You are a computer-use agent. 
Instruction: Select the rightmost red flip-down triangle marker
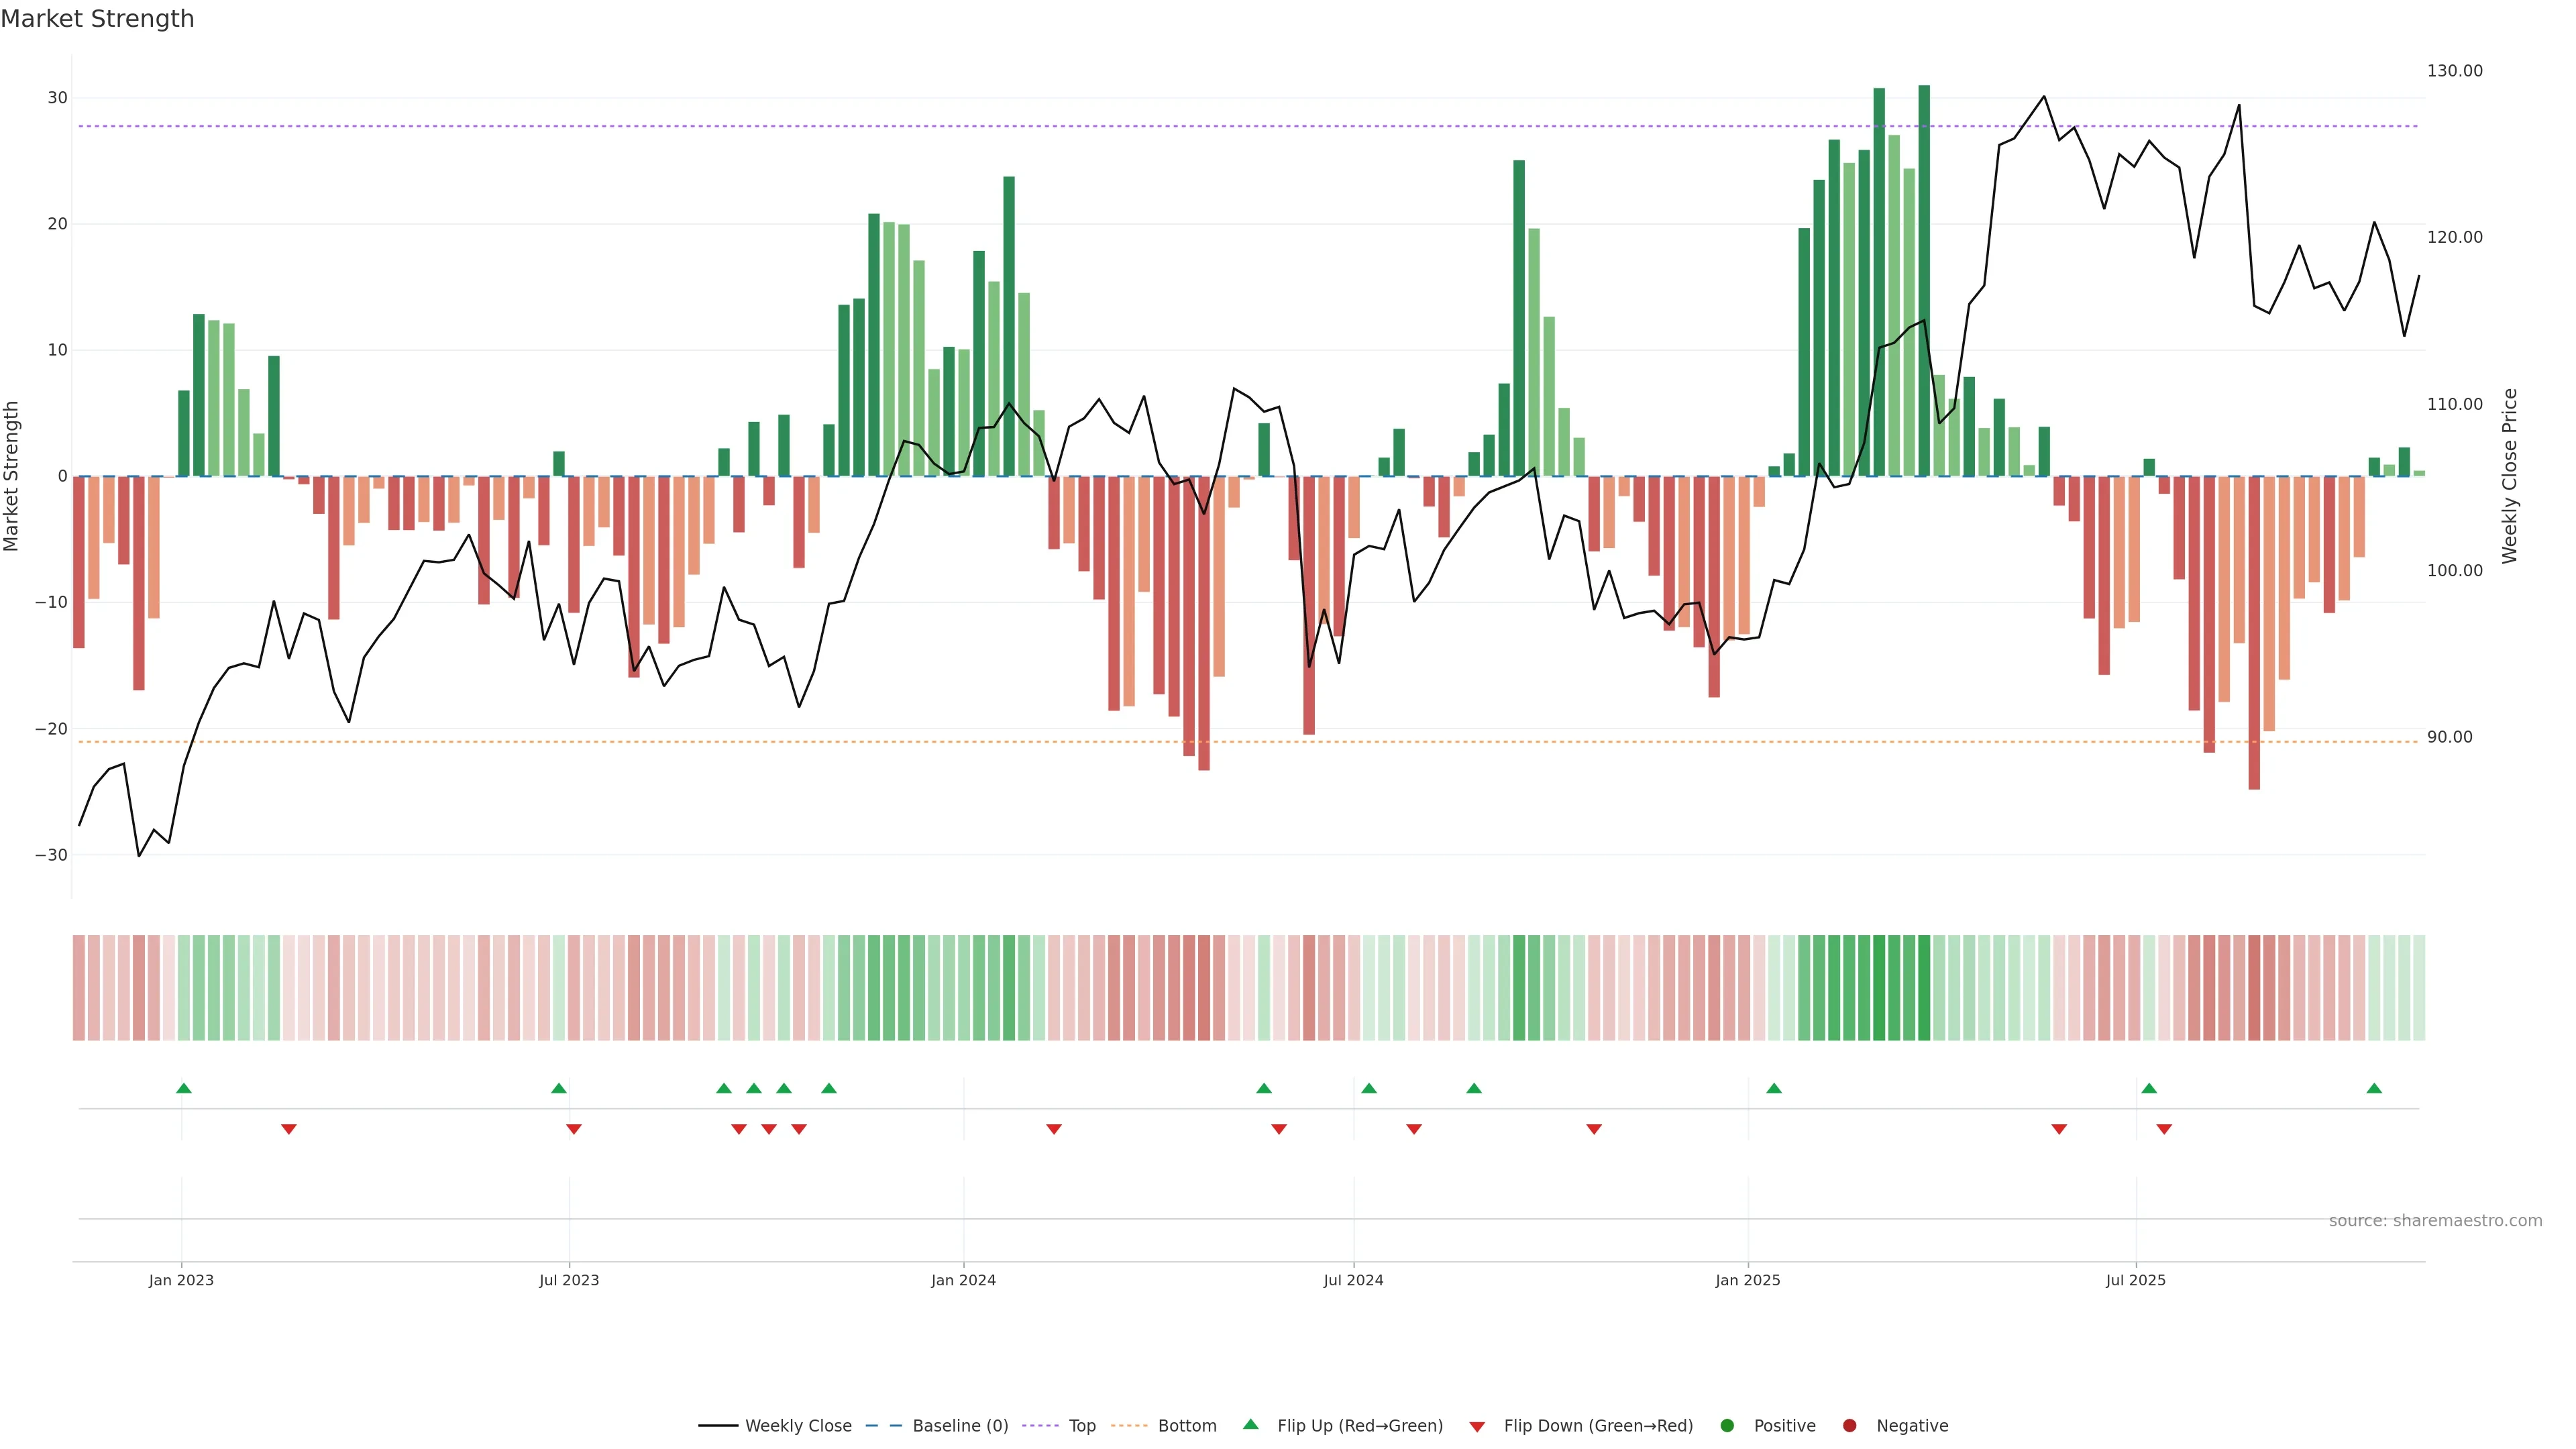click(x=2164, y=1129)
